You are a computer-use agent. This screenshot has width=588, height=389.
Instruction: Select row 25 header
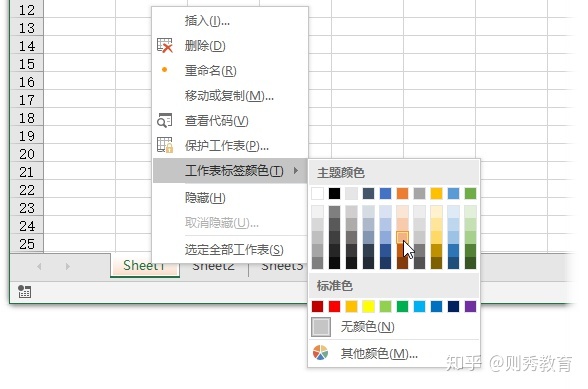click(27, 244)
